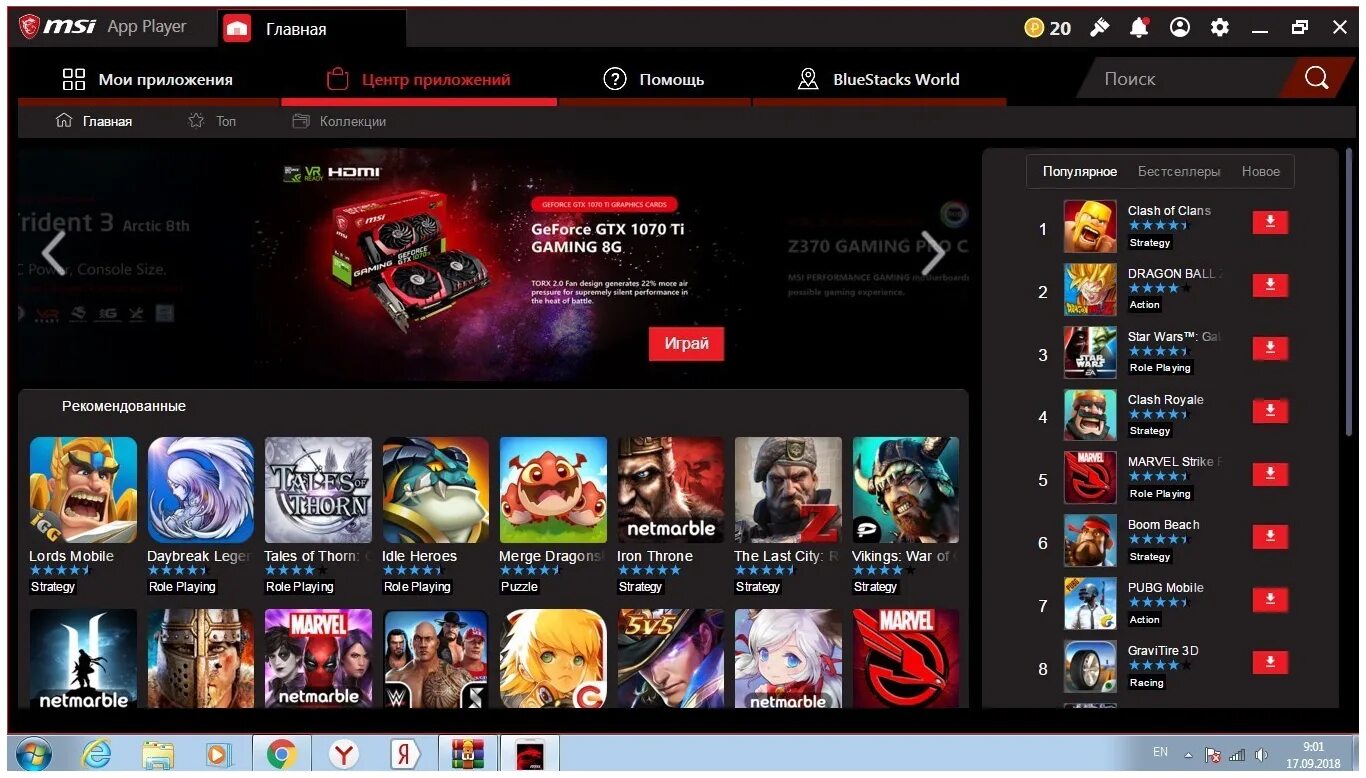Click the Boom Beach title text
This screenshot has width=1366, height=778.
[1164, 525]
